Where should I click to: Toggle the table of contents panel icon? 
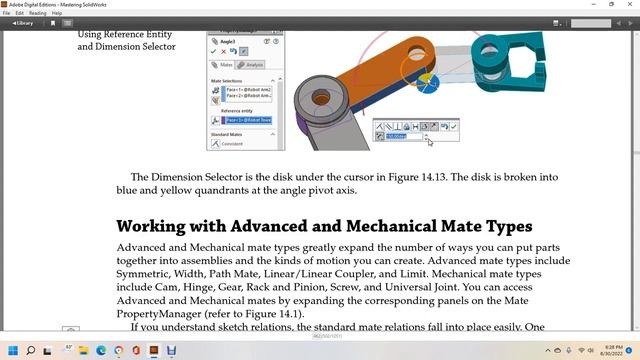tap(68, 23)
